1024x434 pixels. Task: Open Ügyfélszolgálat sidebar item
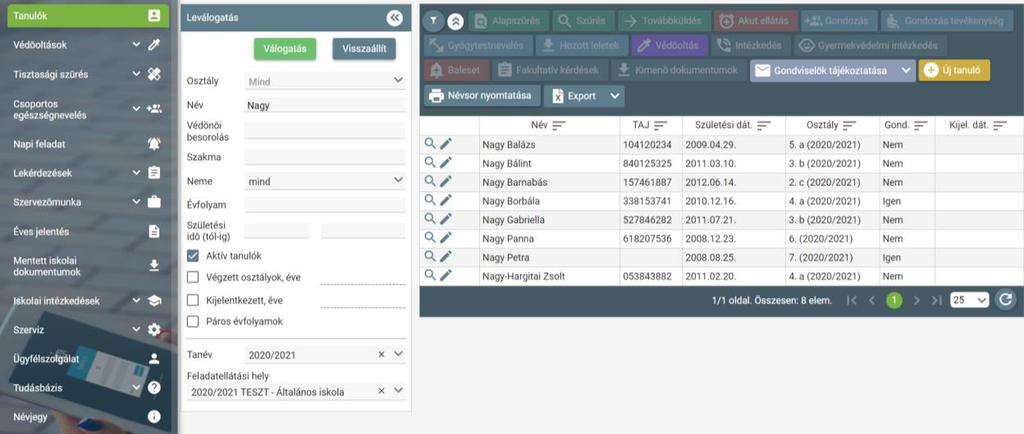tap(88, 358)
